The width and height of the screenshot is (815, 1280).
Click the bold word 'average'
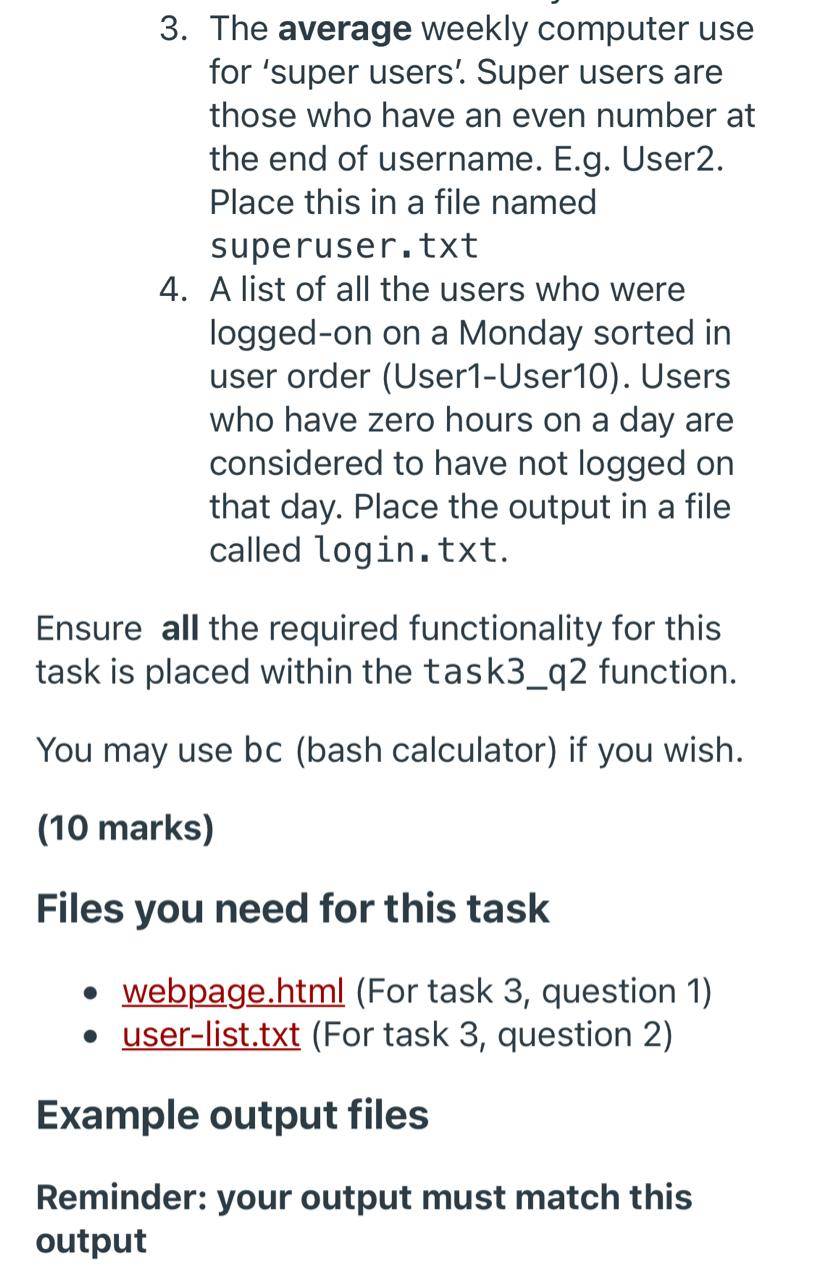click(345, 29)
